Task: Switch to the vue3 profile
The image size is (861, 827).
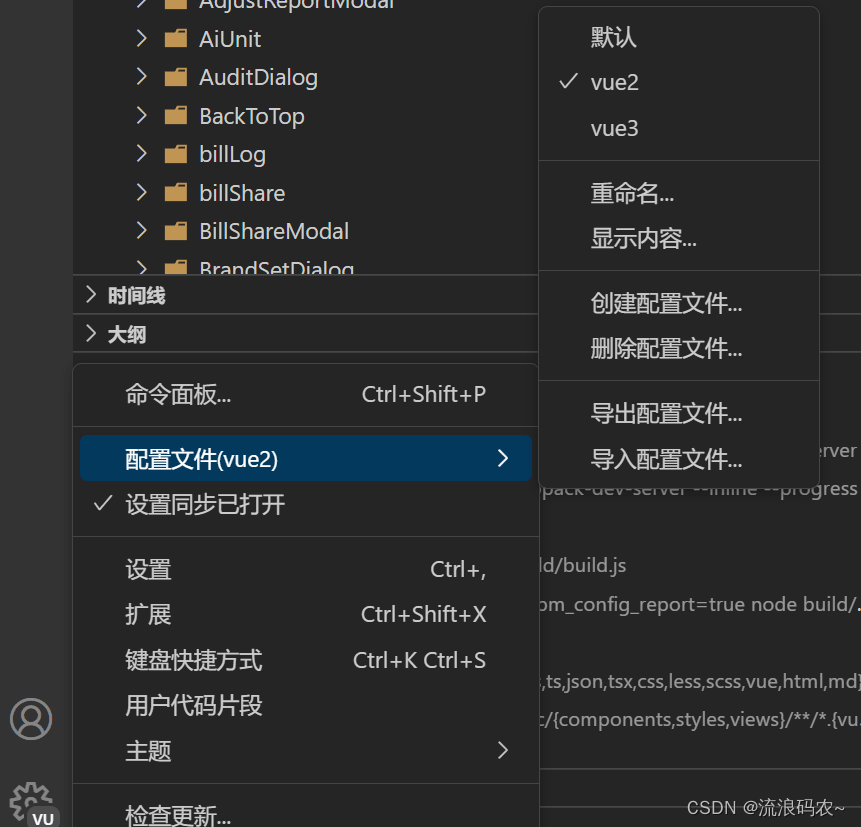Action: (614, 128)
